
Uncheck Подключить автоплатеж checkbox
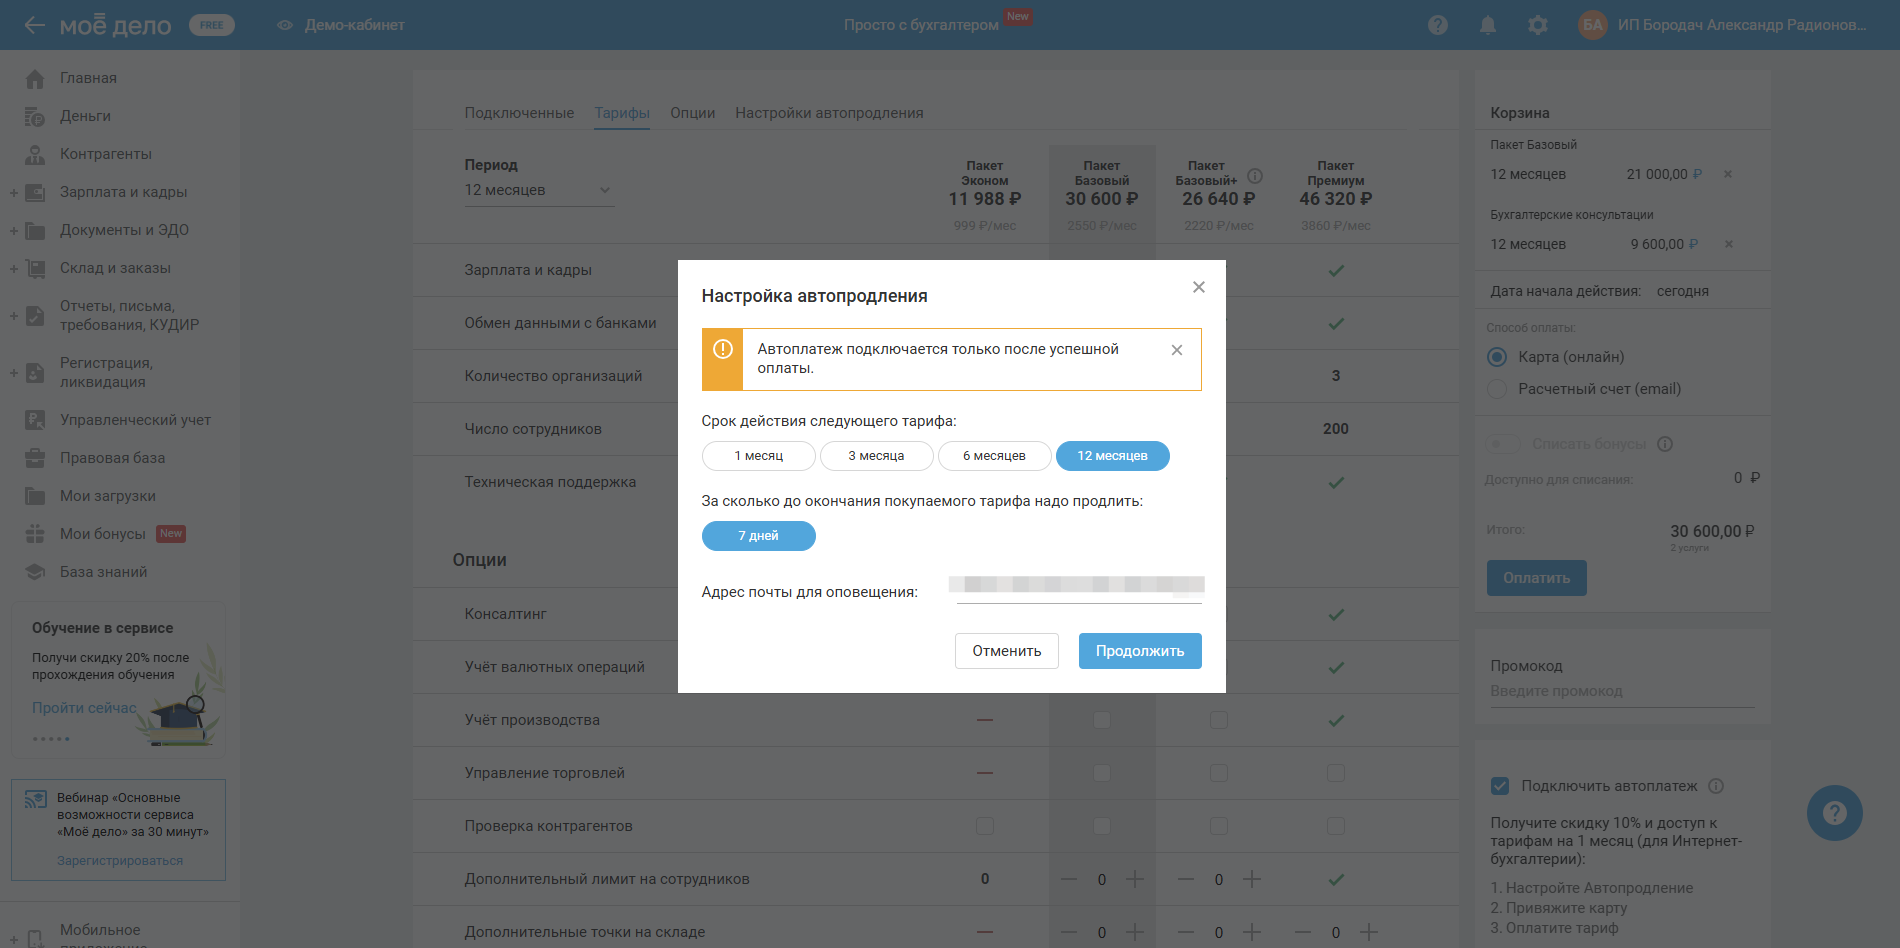pos(1500,786)
